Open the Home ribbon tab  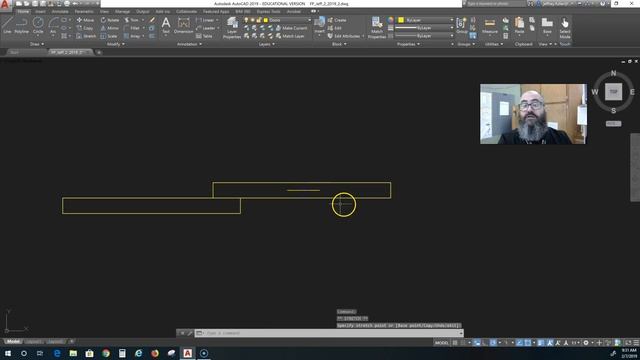pos(23,12)
